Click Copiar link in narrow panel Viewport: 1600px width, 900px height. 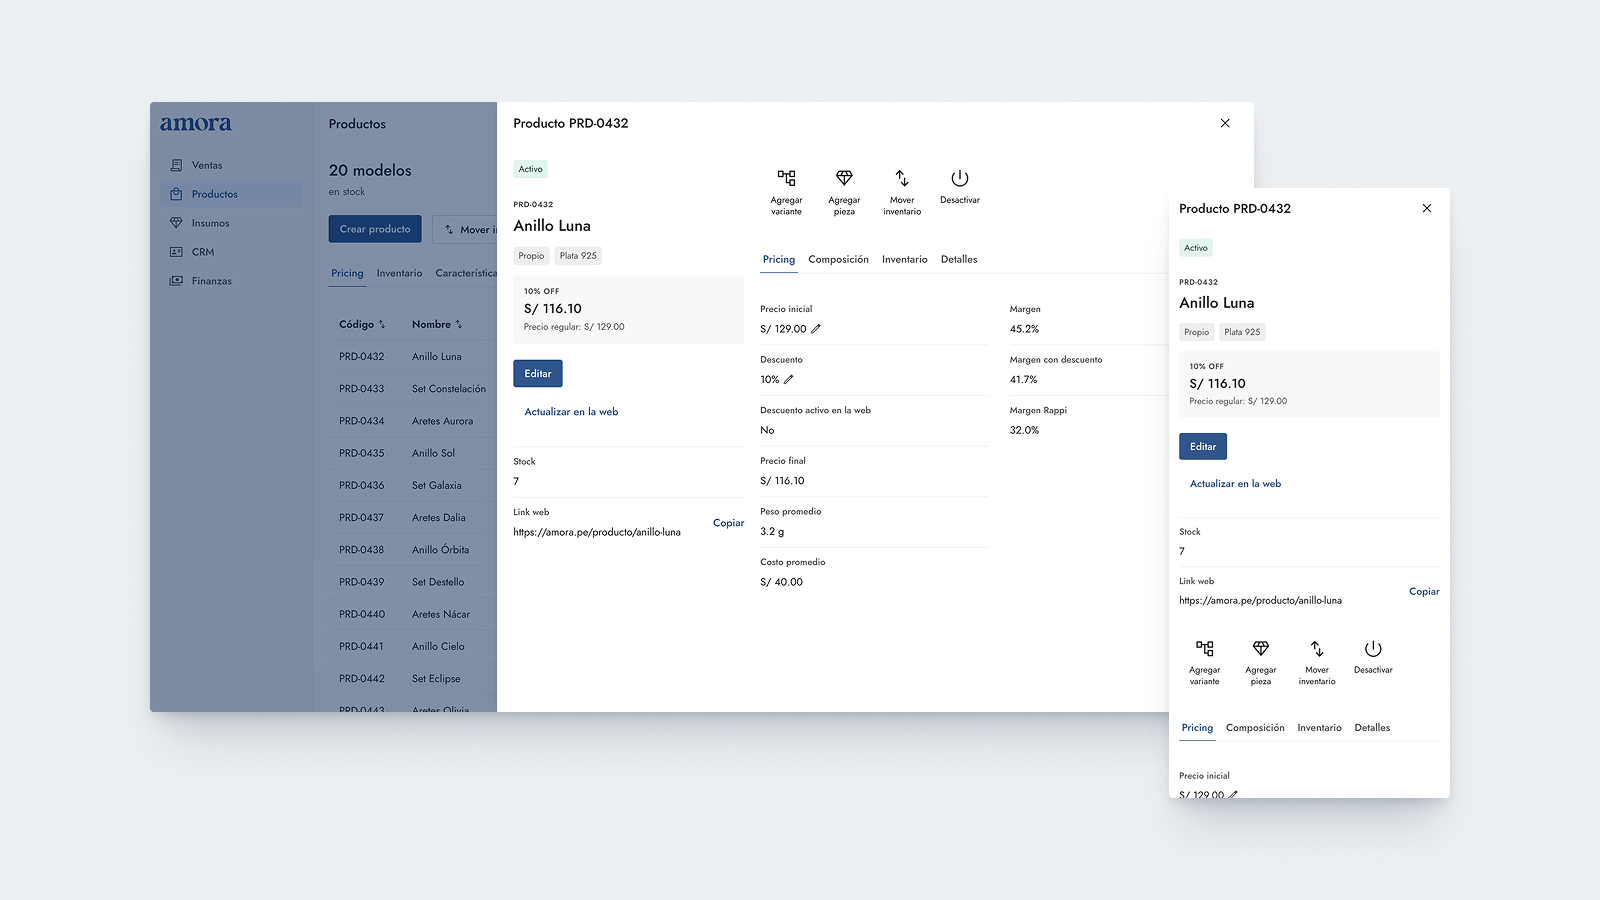[x=1424, y=592]
